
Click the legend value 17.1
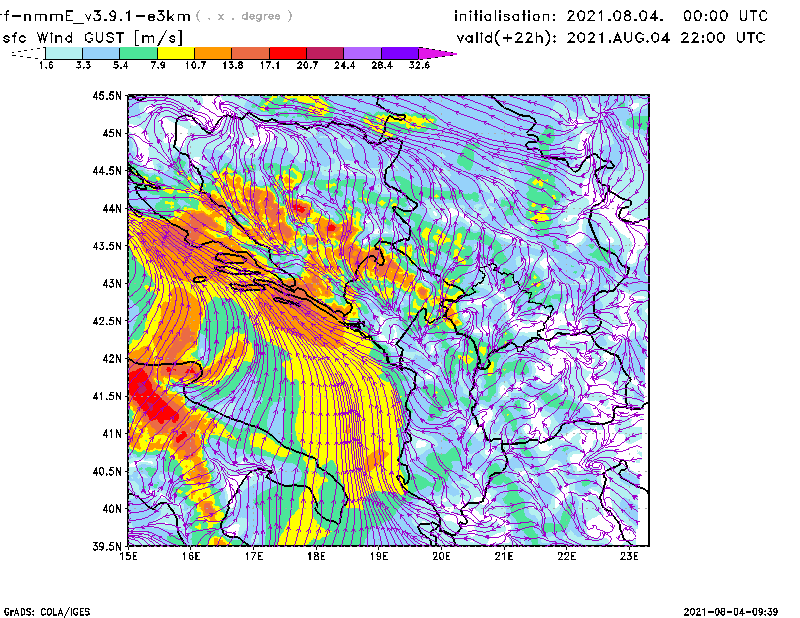(x=270, y=65)
